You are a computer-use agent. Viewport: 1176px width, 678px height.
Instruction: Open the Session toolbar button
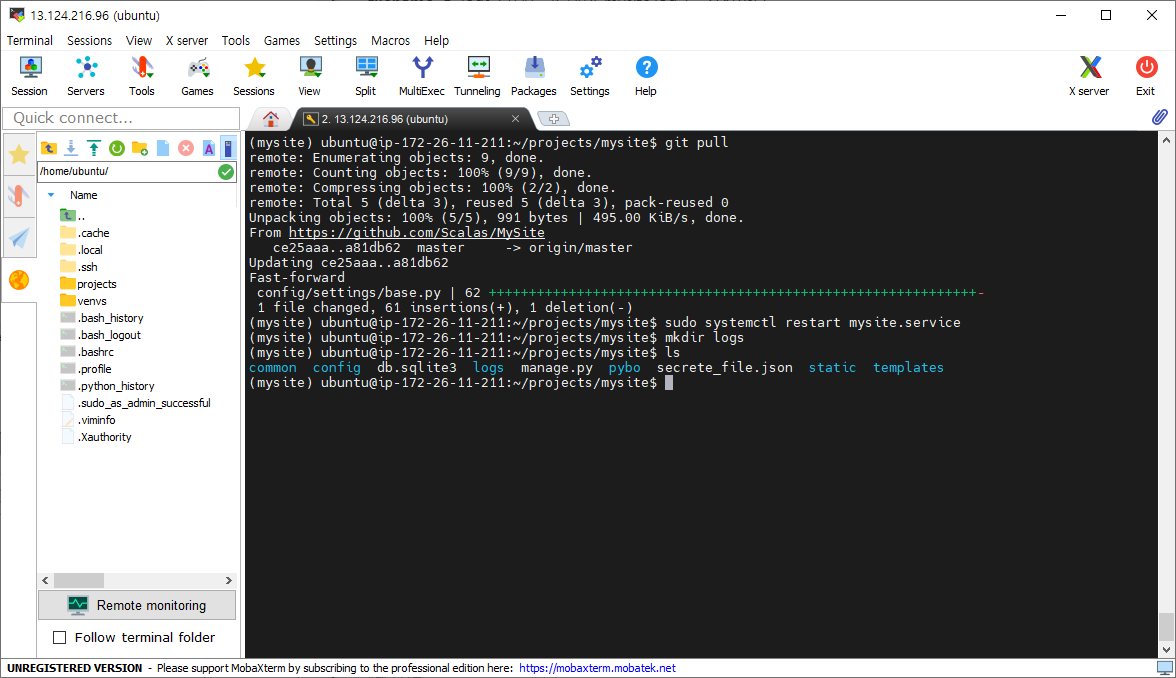coord(29,76)
